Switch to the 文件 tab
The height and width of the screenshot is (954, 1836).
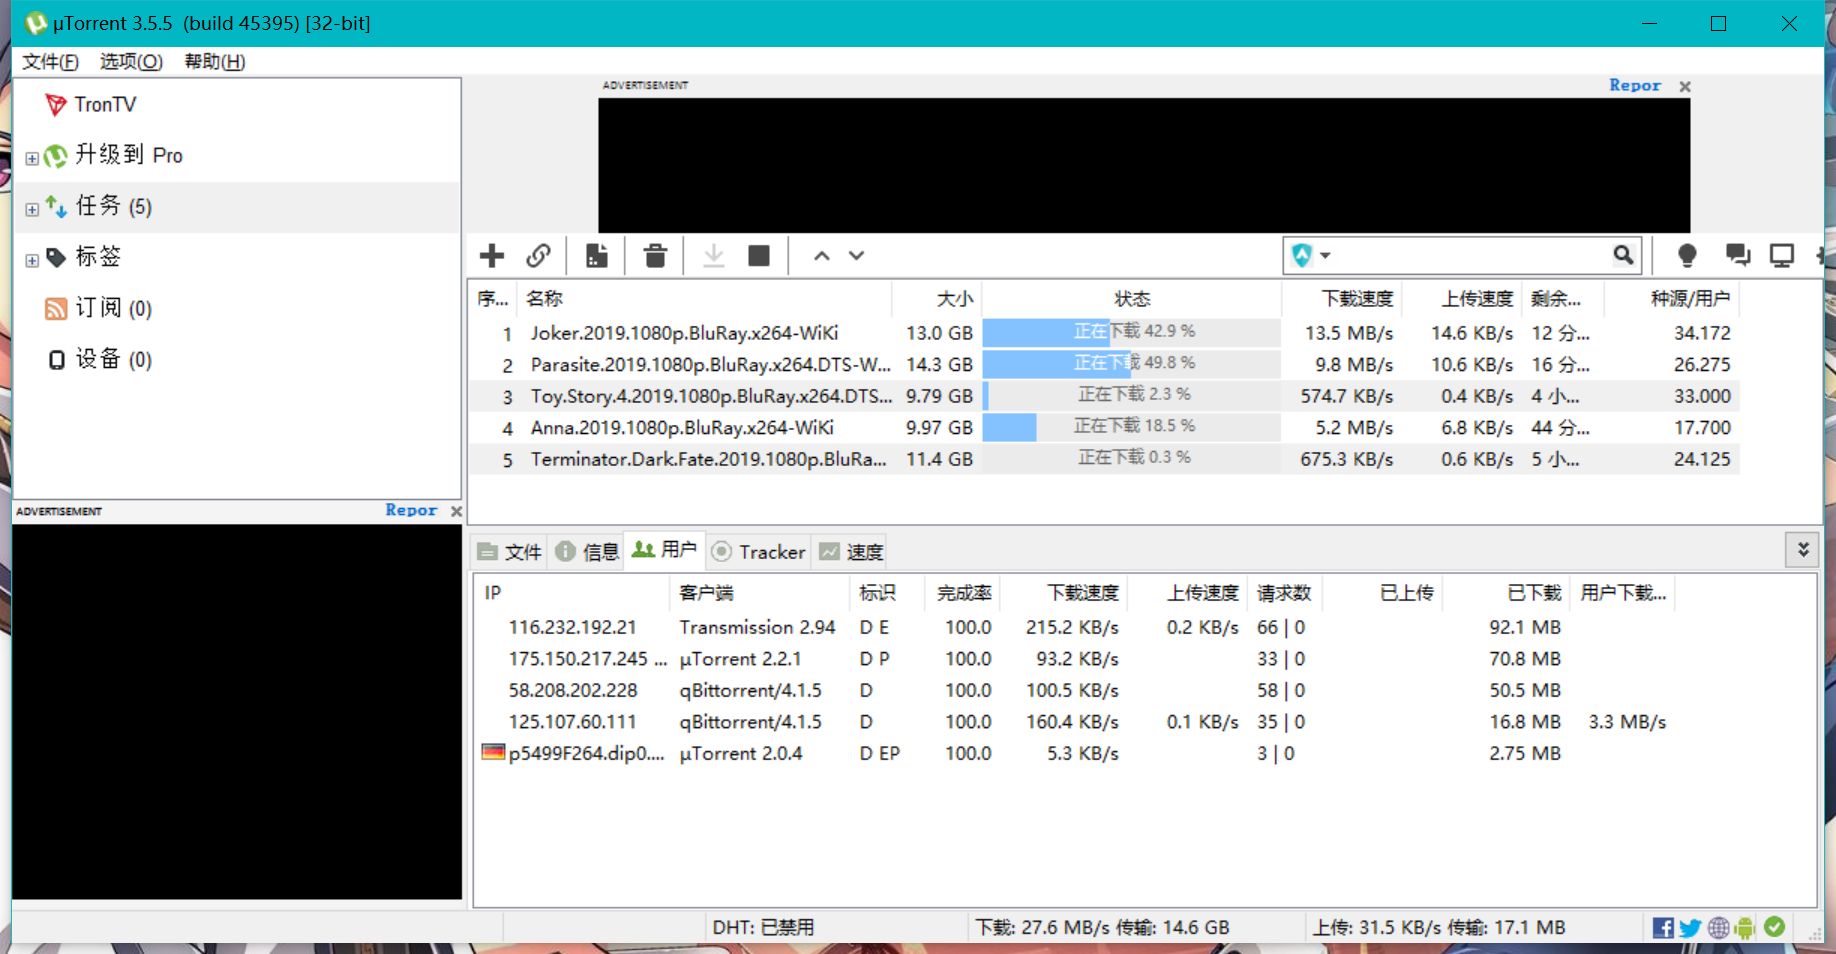click(510, 552)
